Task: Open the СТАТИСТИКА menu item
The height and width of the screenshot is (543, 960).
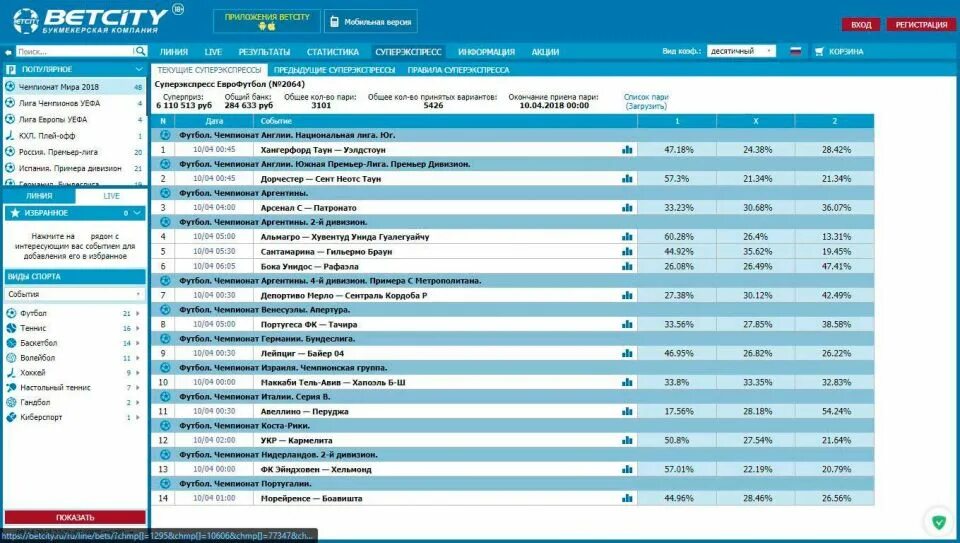Action: 332,52
